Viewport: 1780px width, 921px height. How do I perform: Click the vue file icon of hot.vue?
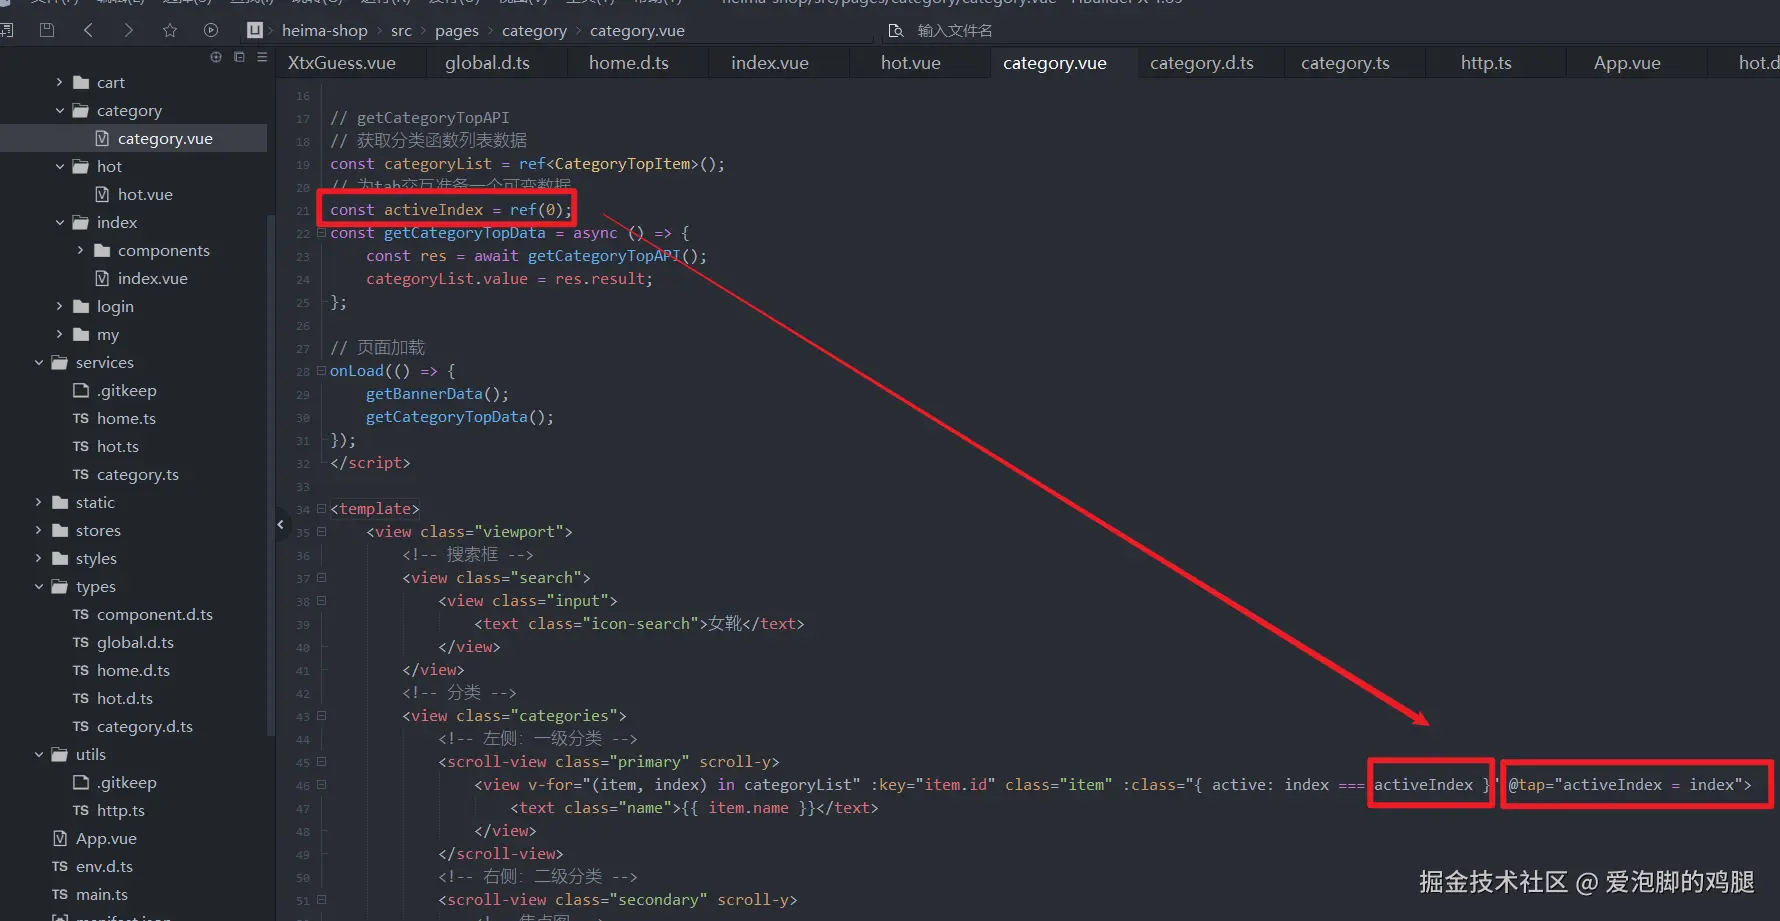[x=102, y=194]
